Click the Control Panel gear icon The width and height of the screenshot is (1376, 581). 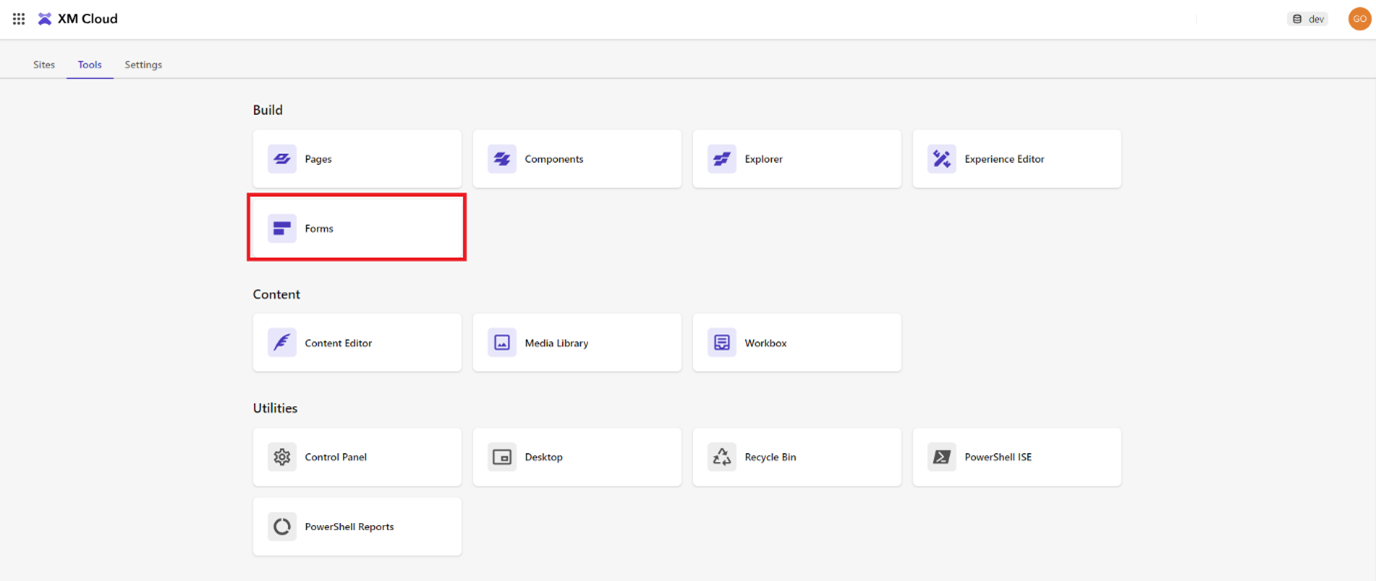tap(282, 457)
